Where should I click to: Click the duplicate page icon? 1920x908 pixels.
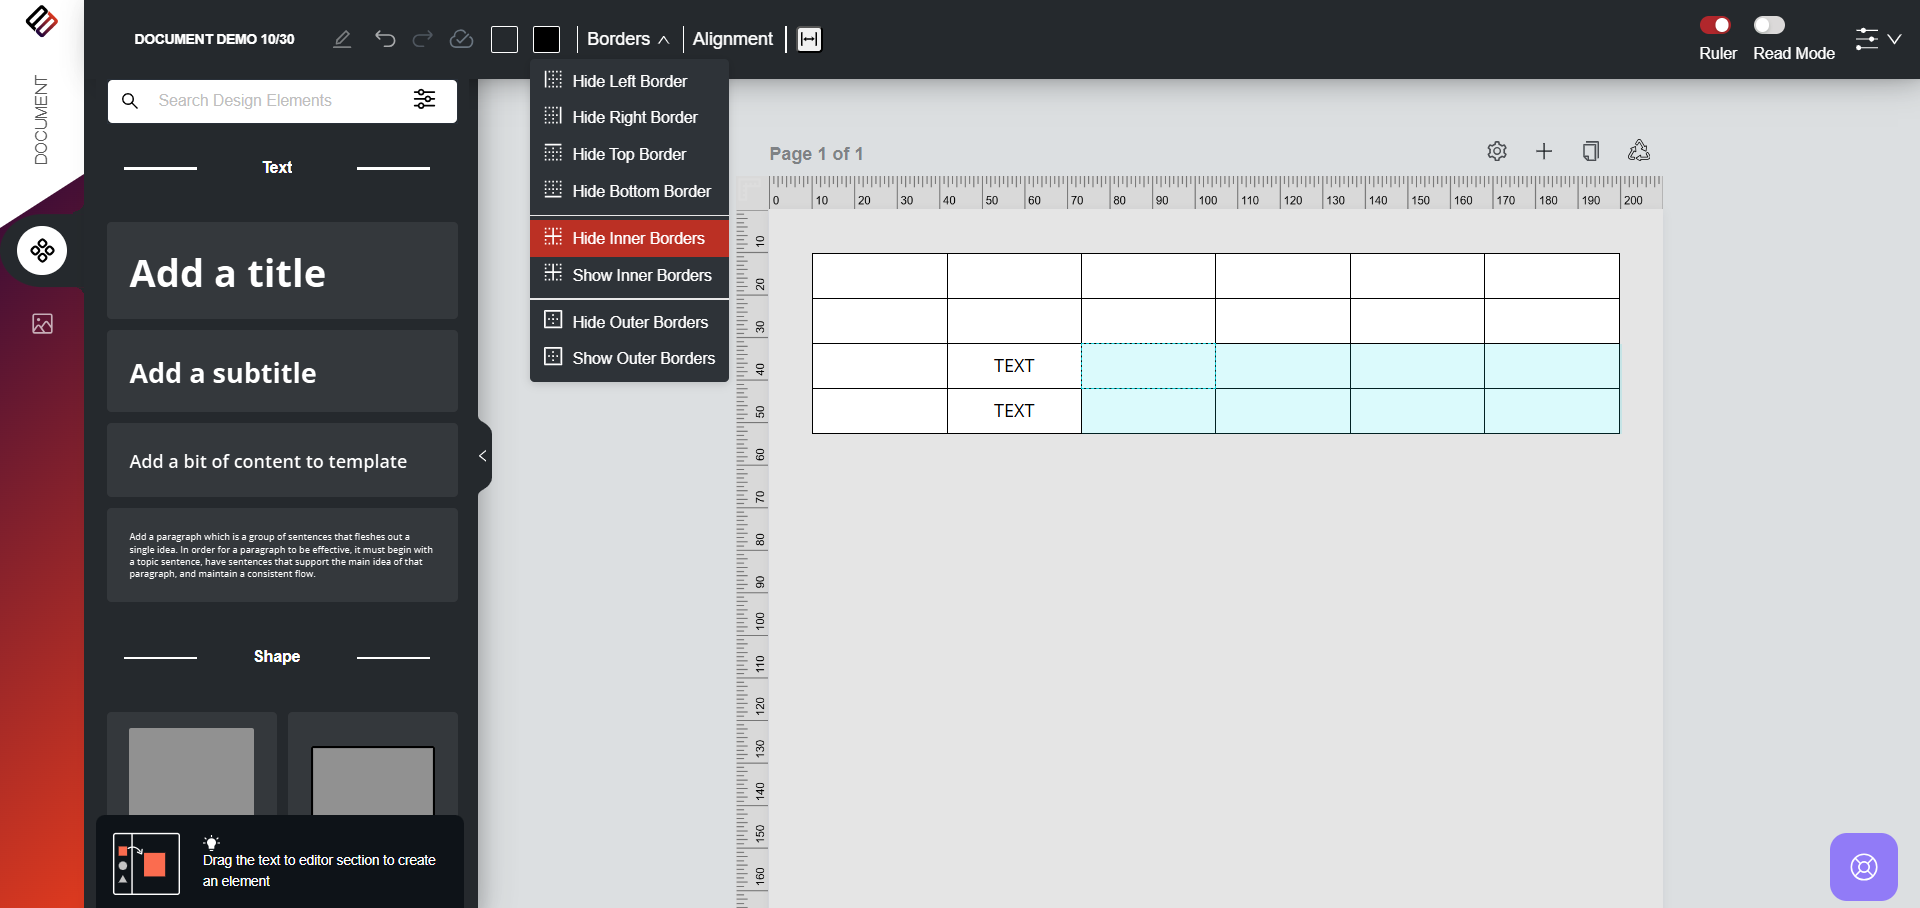click(x=1591, y=151)
